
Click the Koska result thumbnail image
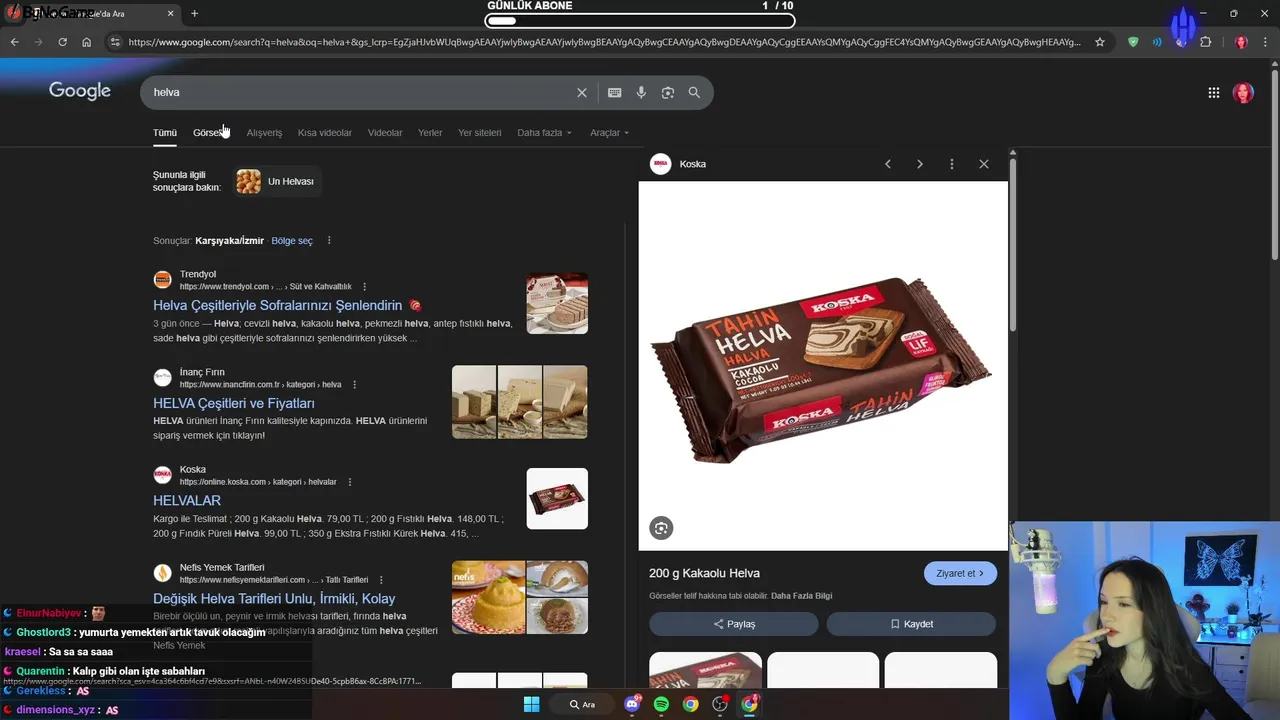coord(557,499)
